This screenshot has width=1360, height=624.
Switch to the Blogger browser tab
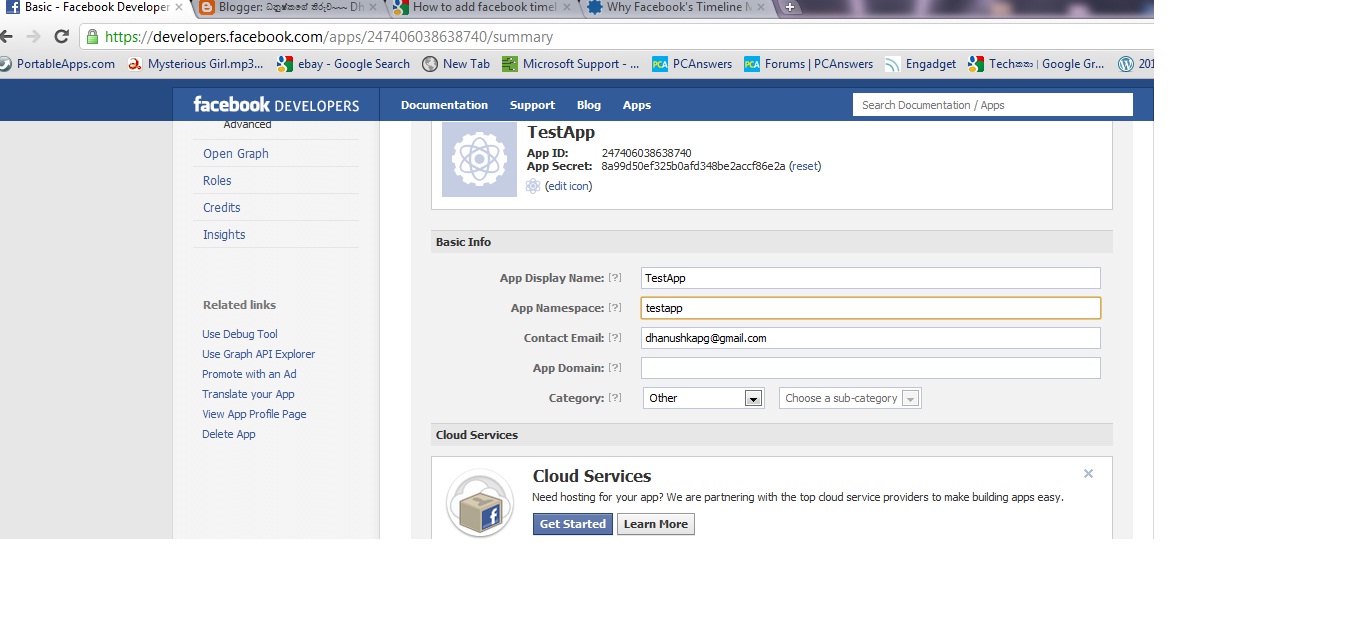click(x=285, y=7)
